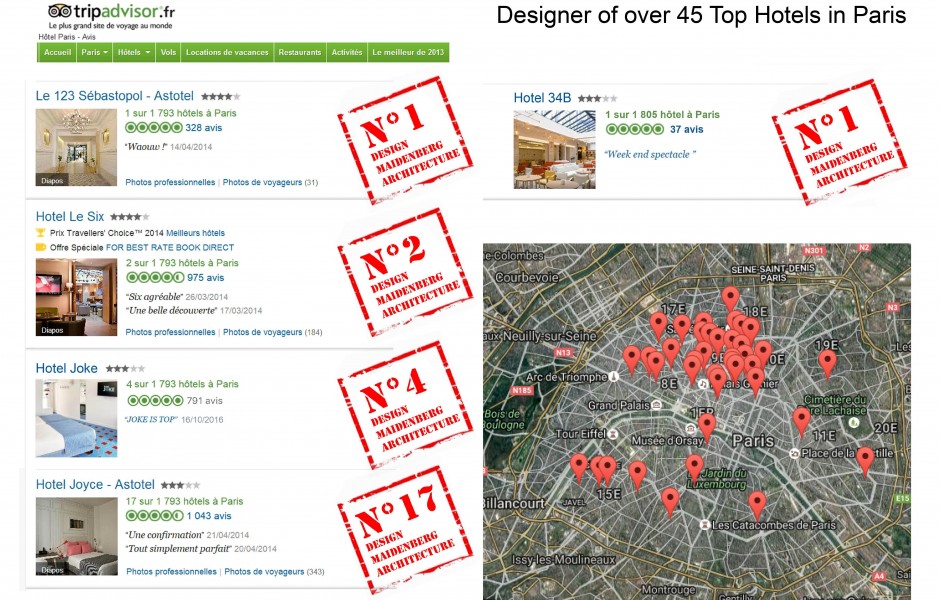940x600 pixels.
Task: Click the 'Six agréable' review quote
Action: [154, 297]
